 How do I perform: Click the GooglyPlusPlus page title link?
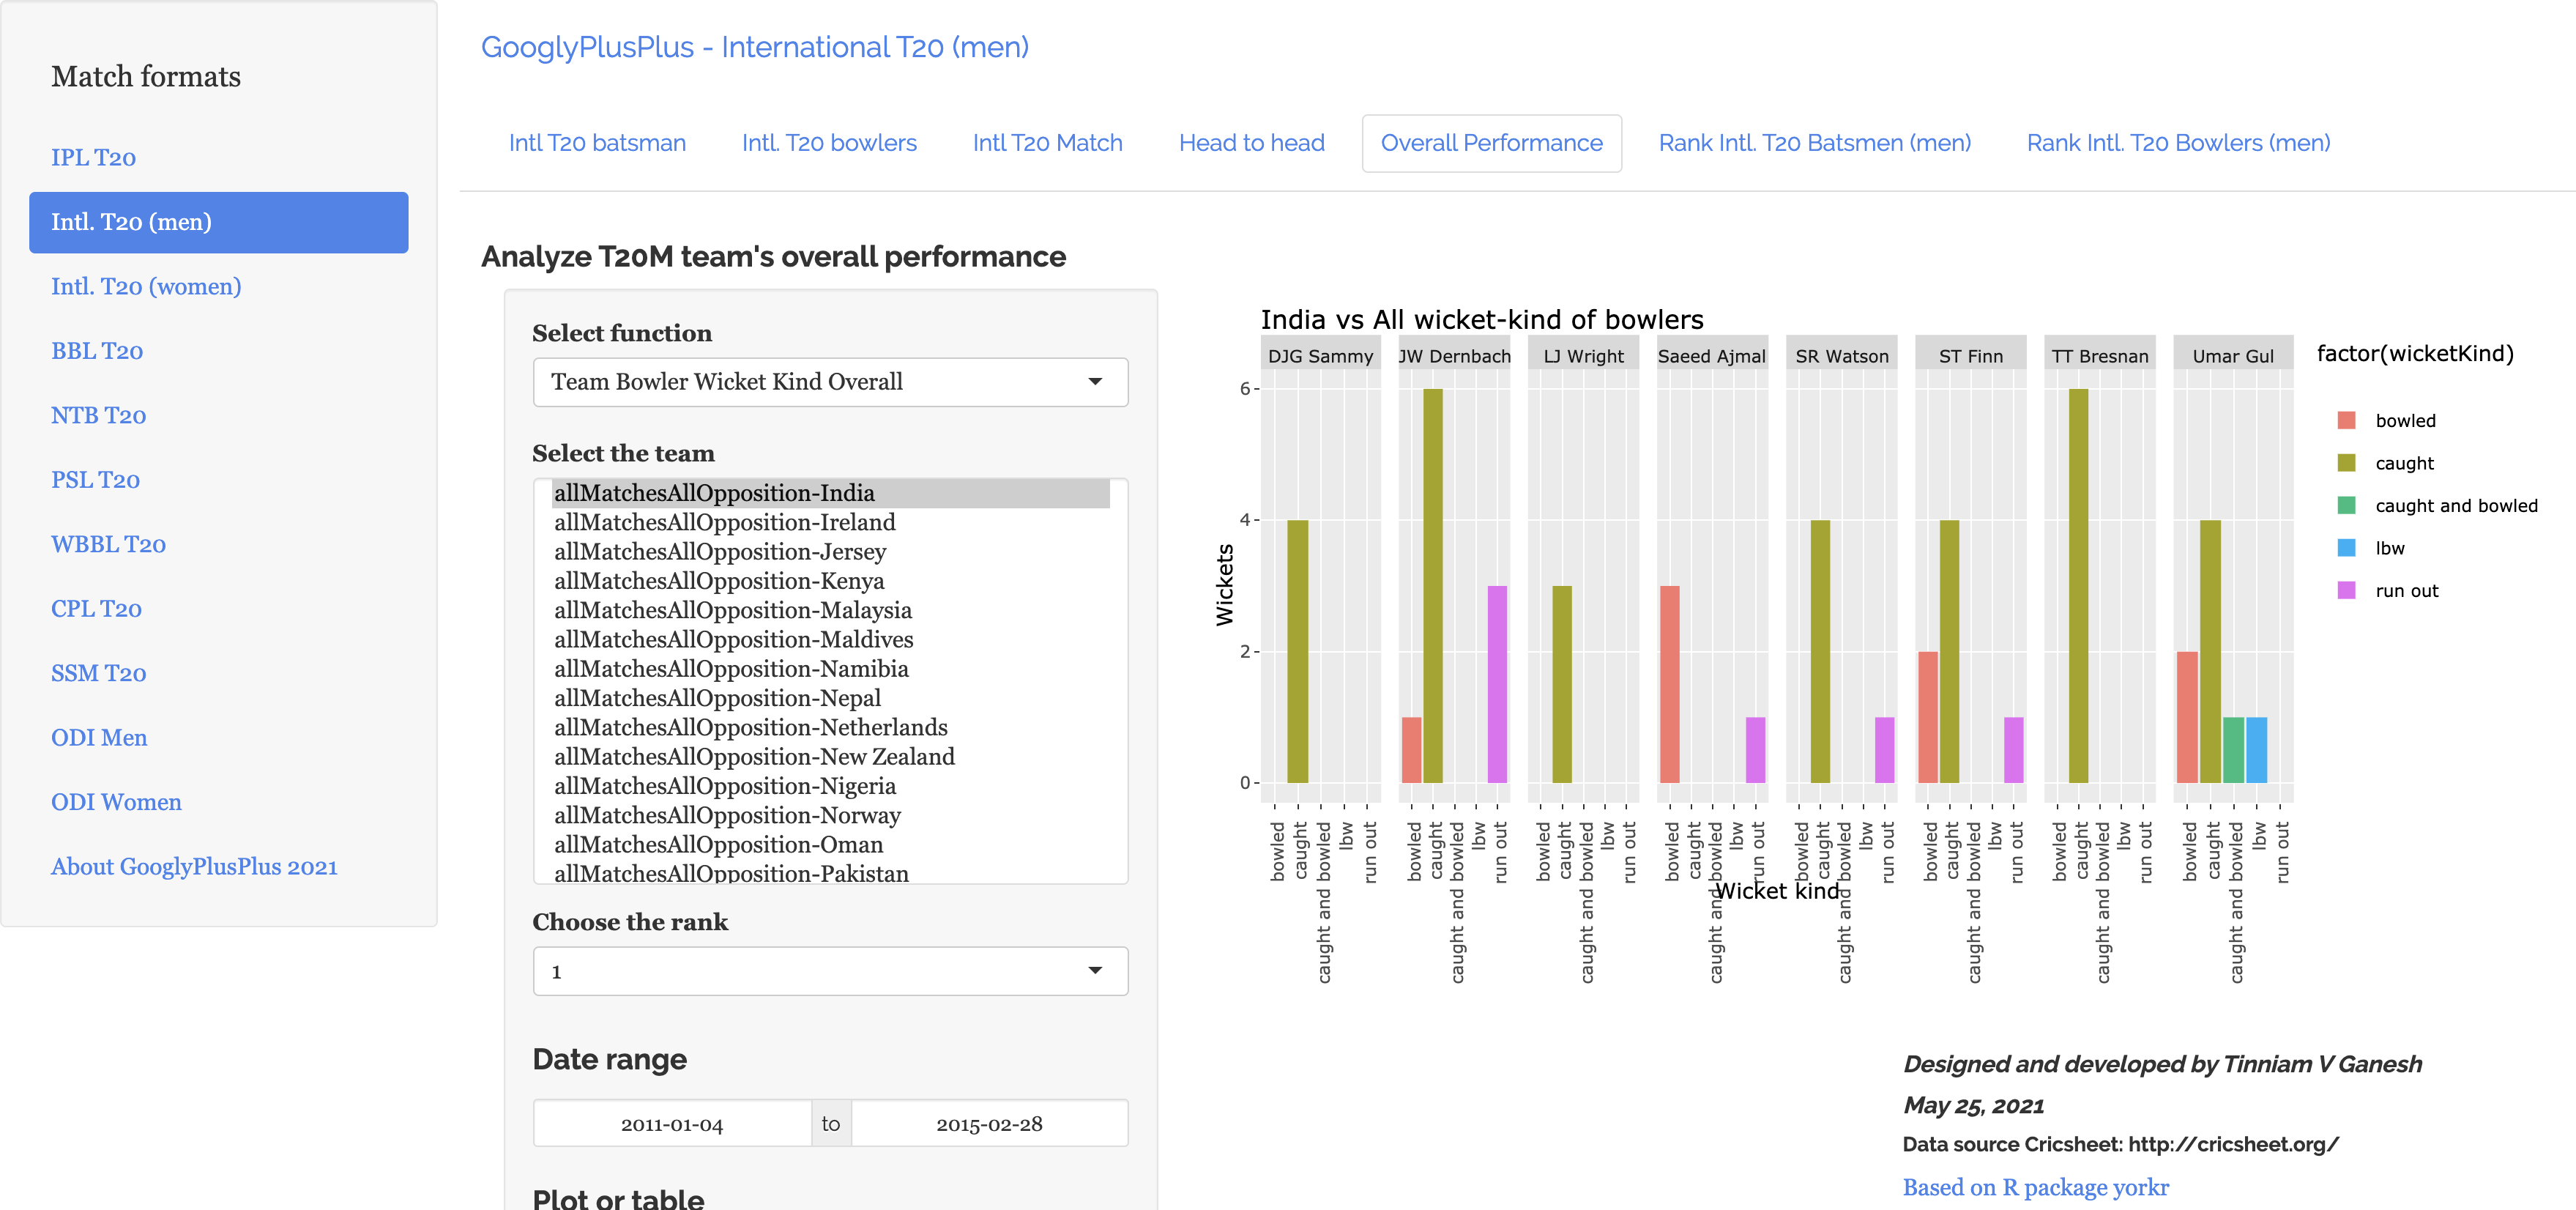(x=754, y=47)
